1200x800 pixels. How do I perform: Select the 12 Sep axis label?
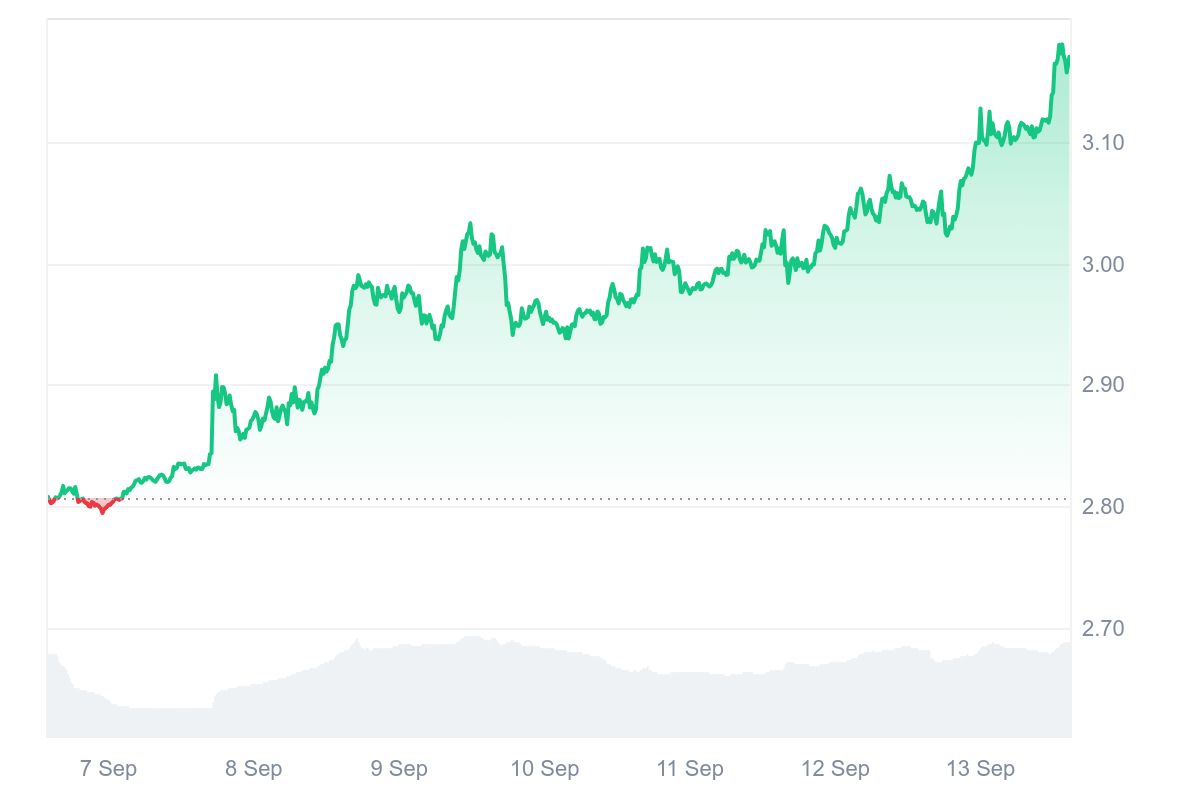pyautogui.click(x=835, y=769)
